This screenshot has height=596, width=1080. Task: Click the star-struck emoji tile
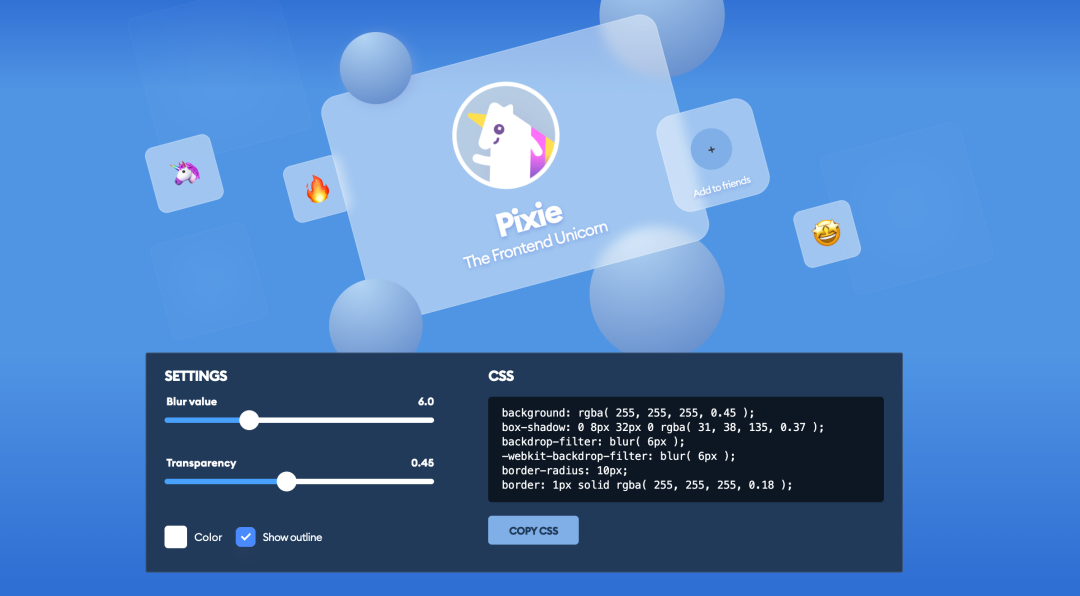click(827, 234)
